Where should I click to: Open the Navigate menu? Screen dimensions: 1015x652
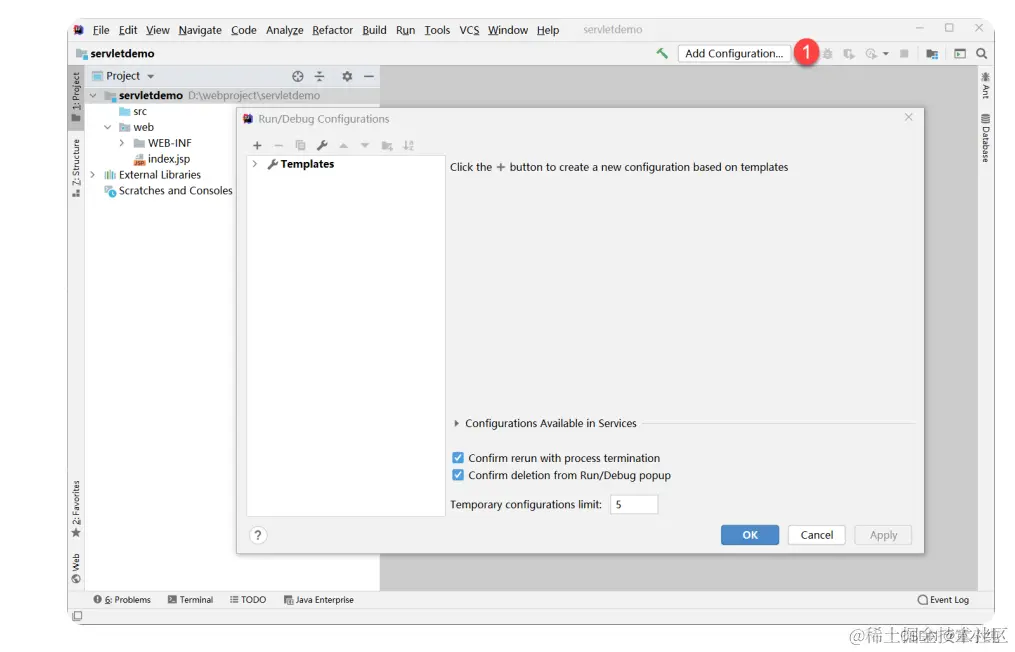click(x=200, y=30)
